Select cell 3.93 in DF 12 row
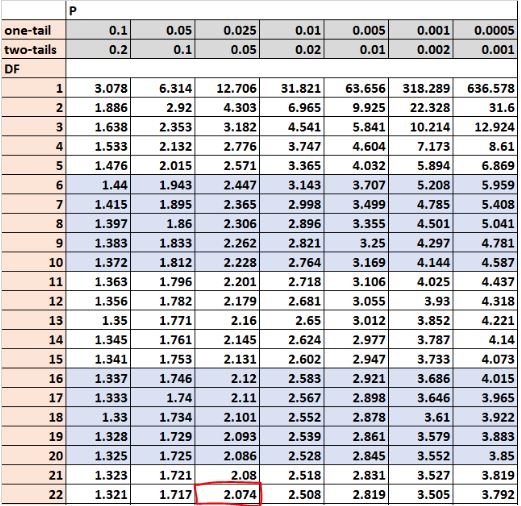Image resolution: width=521 pixels, height=506 pixels. pos(420,301)
